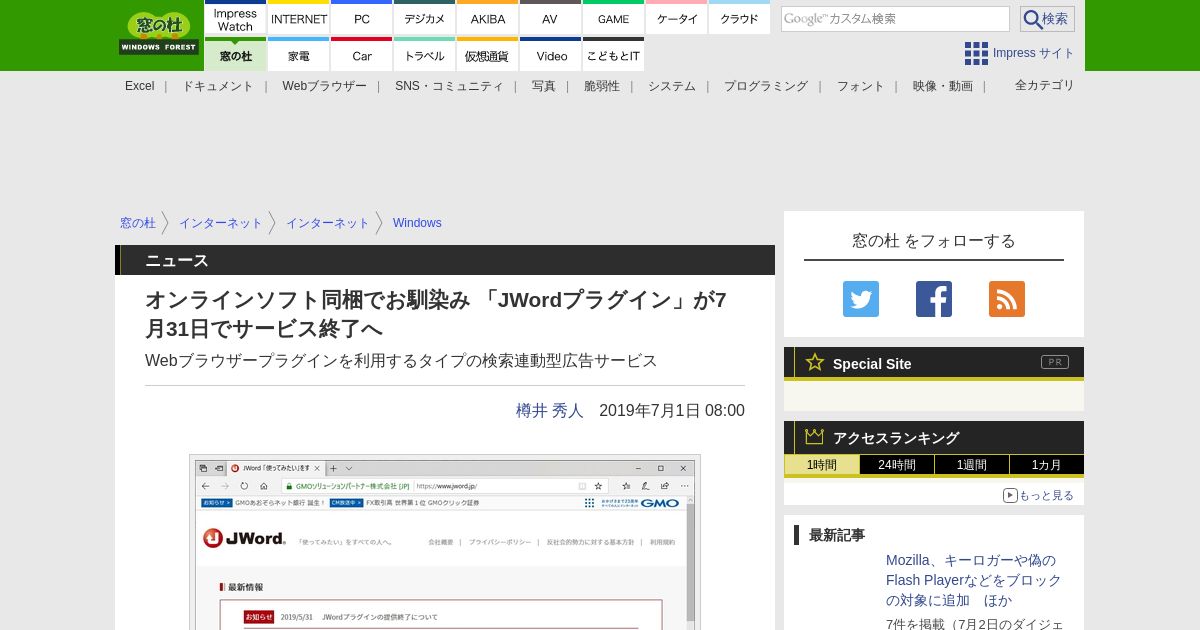This screenshot has height=630, width=1200.
Task: Click the 窓の杜 Windows Forest logo
Action: 159,34
